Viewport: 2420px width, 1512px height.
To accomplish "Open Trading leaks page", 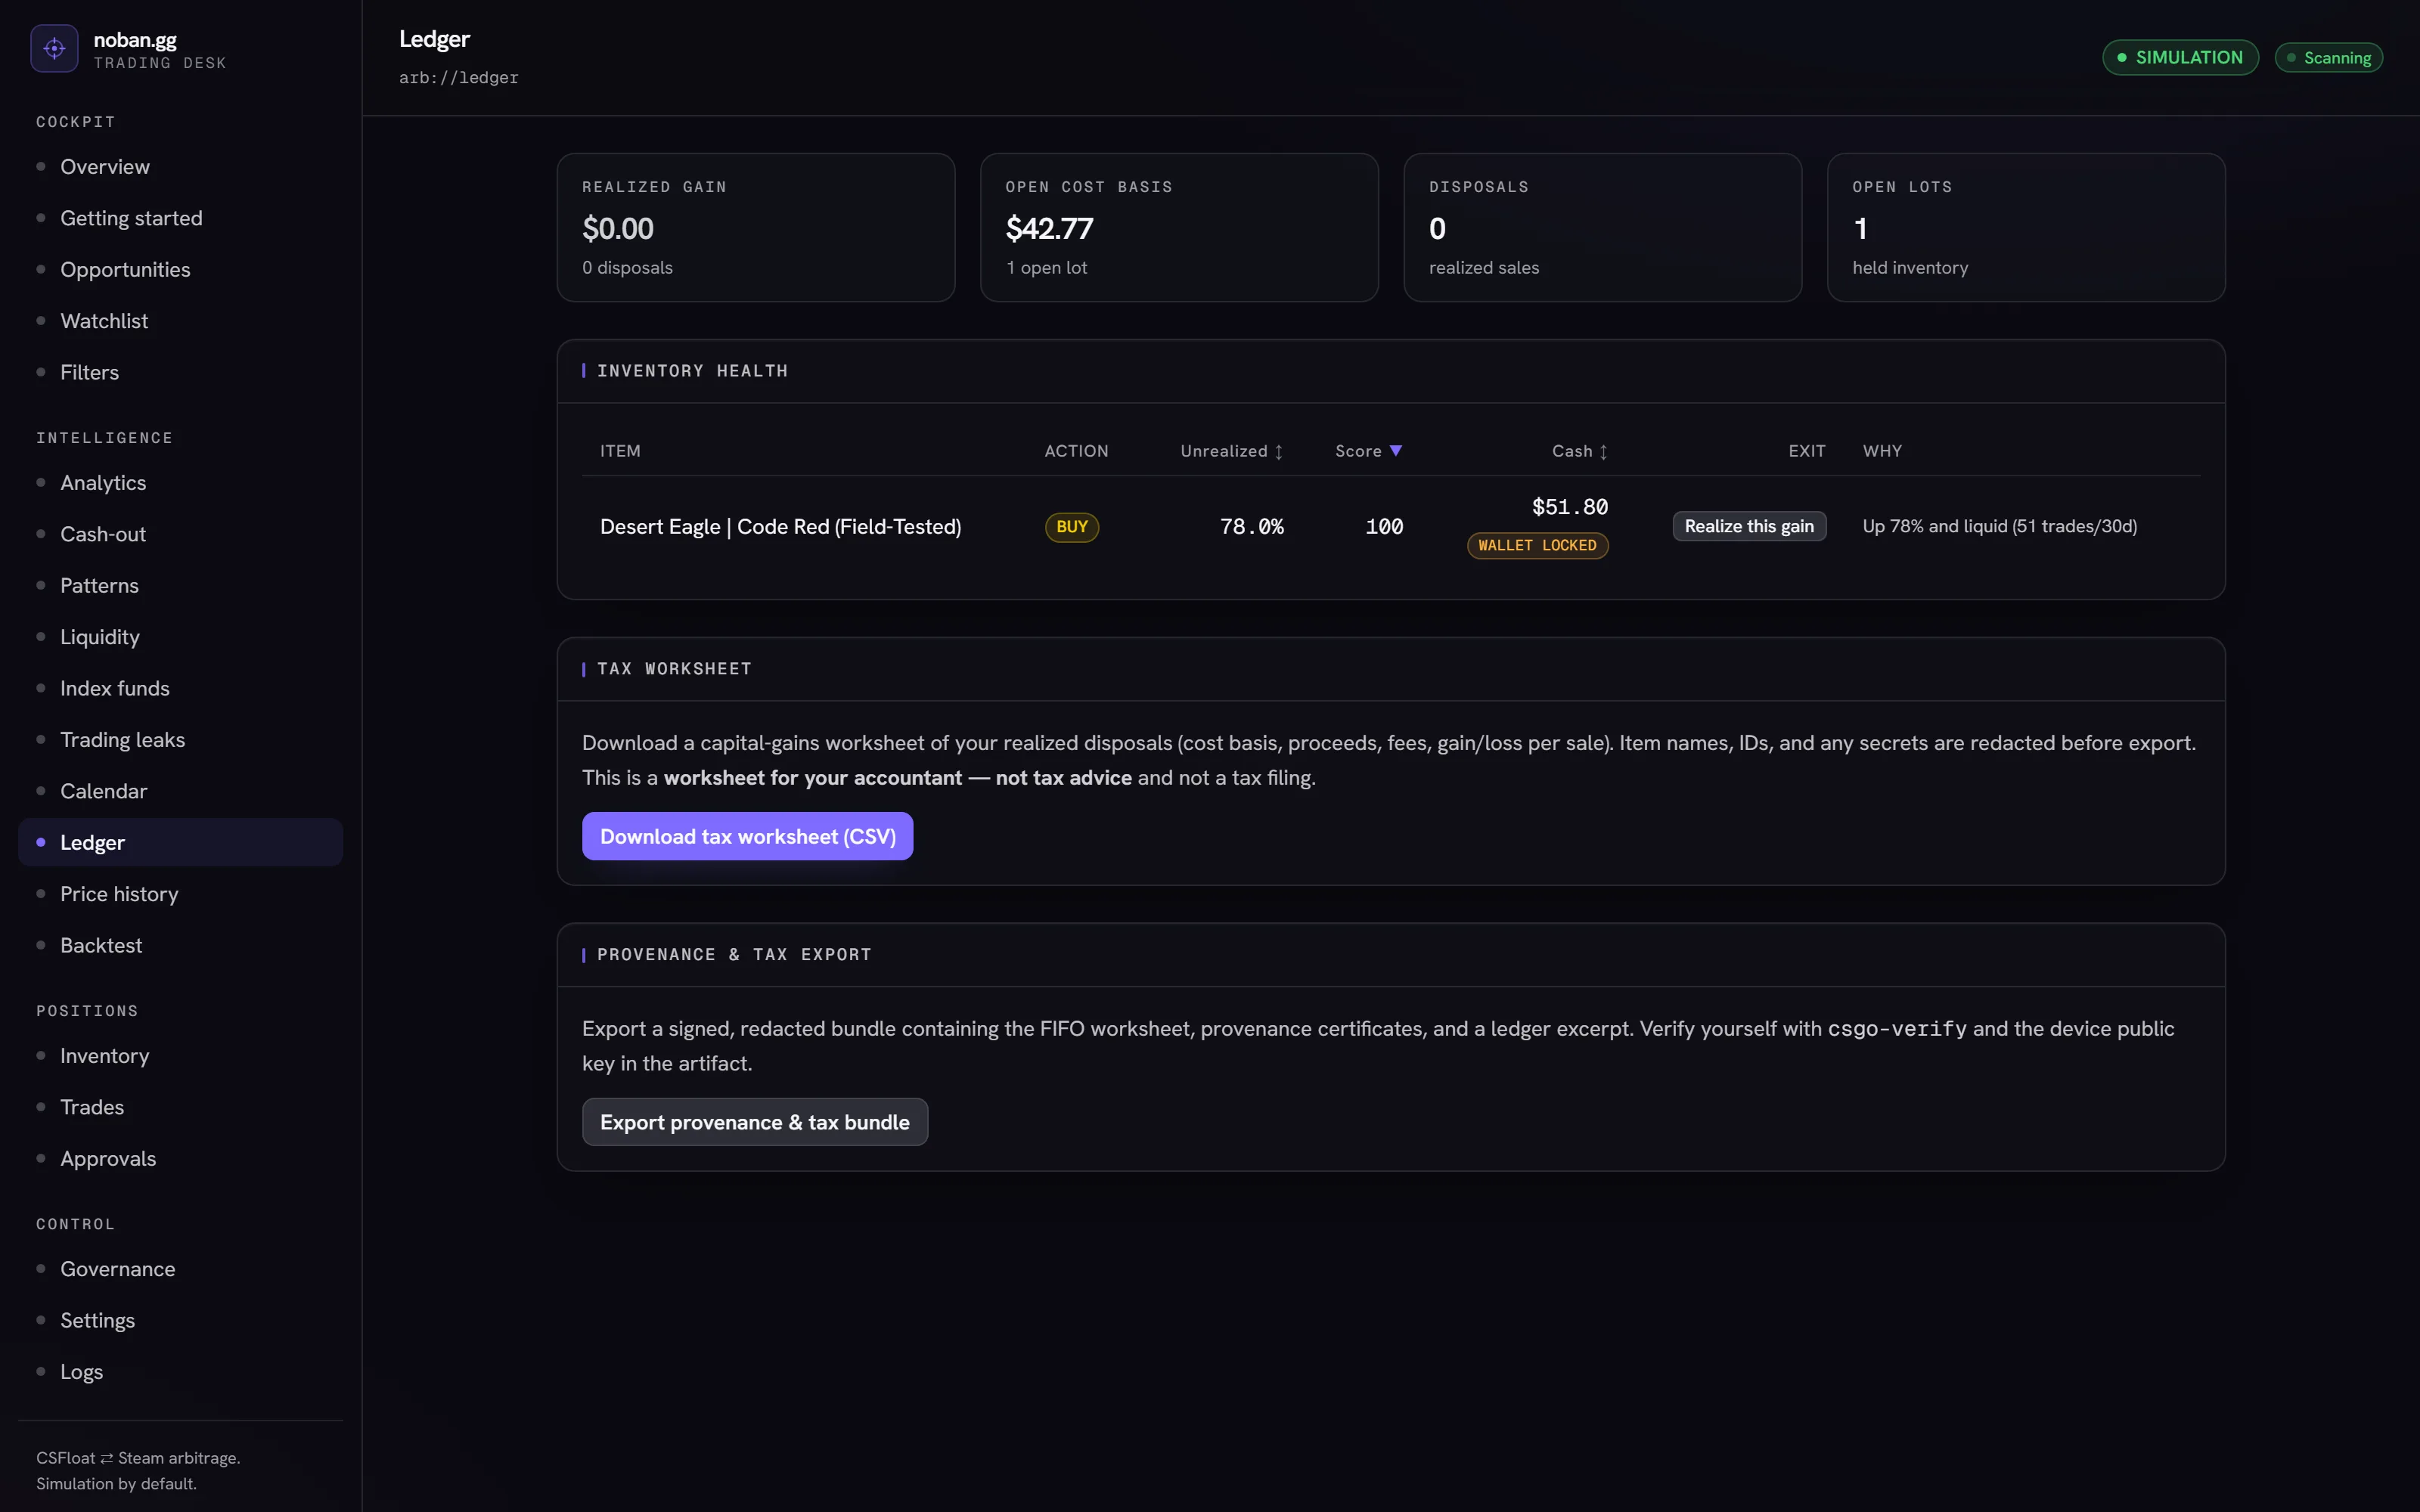I will pos(181,740).
